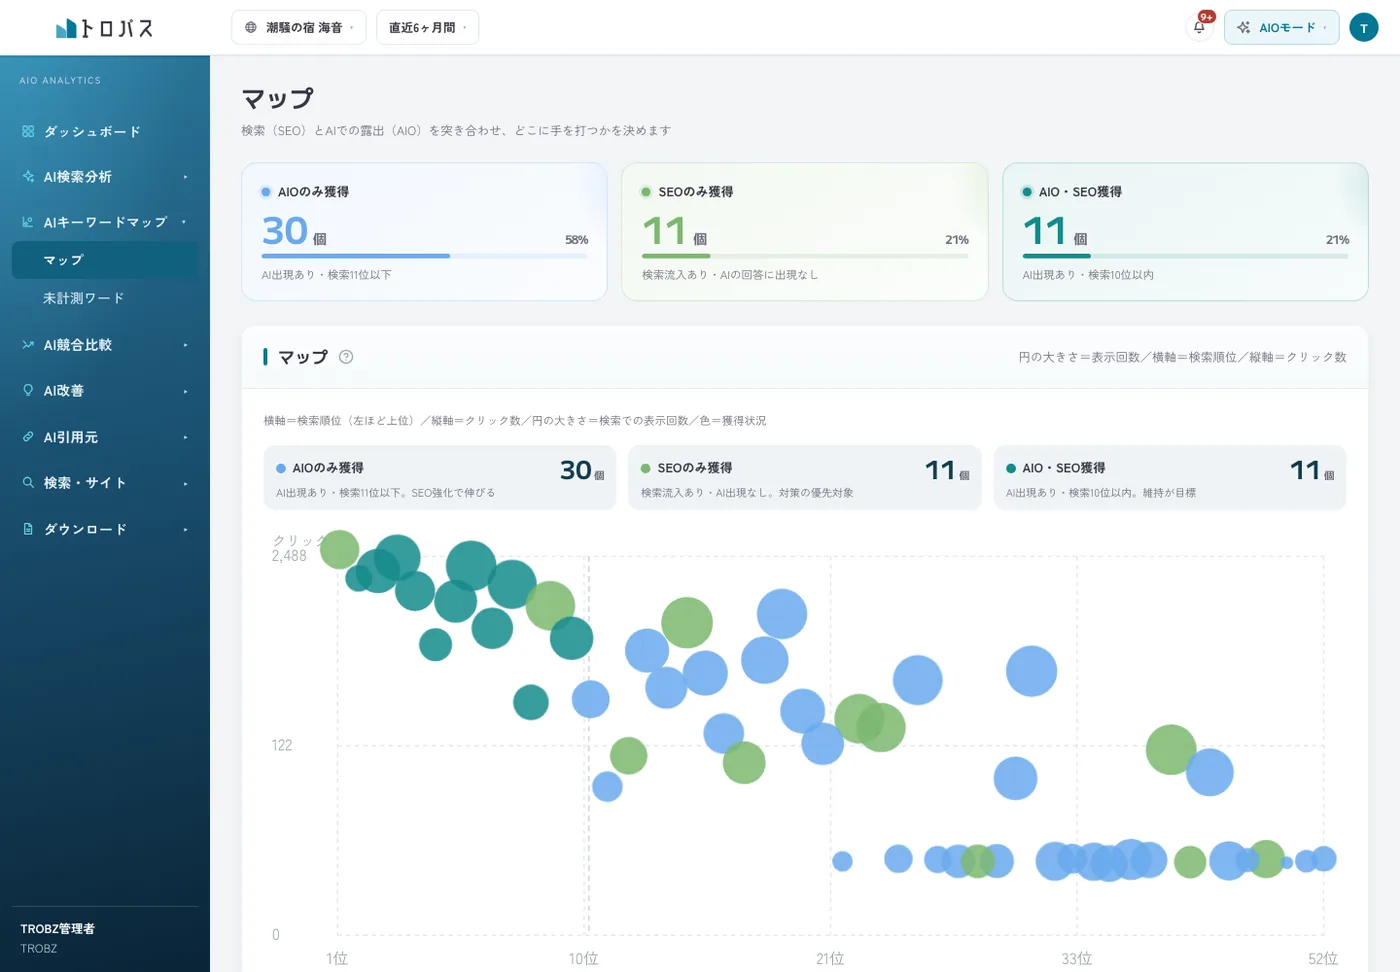Expand the AI引用元 menu chevron

tap(185, 437)
